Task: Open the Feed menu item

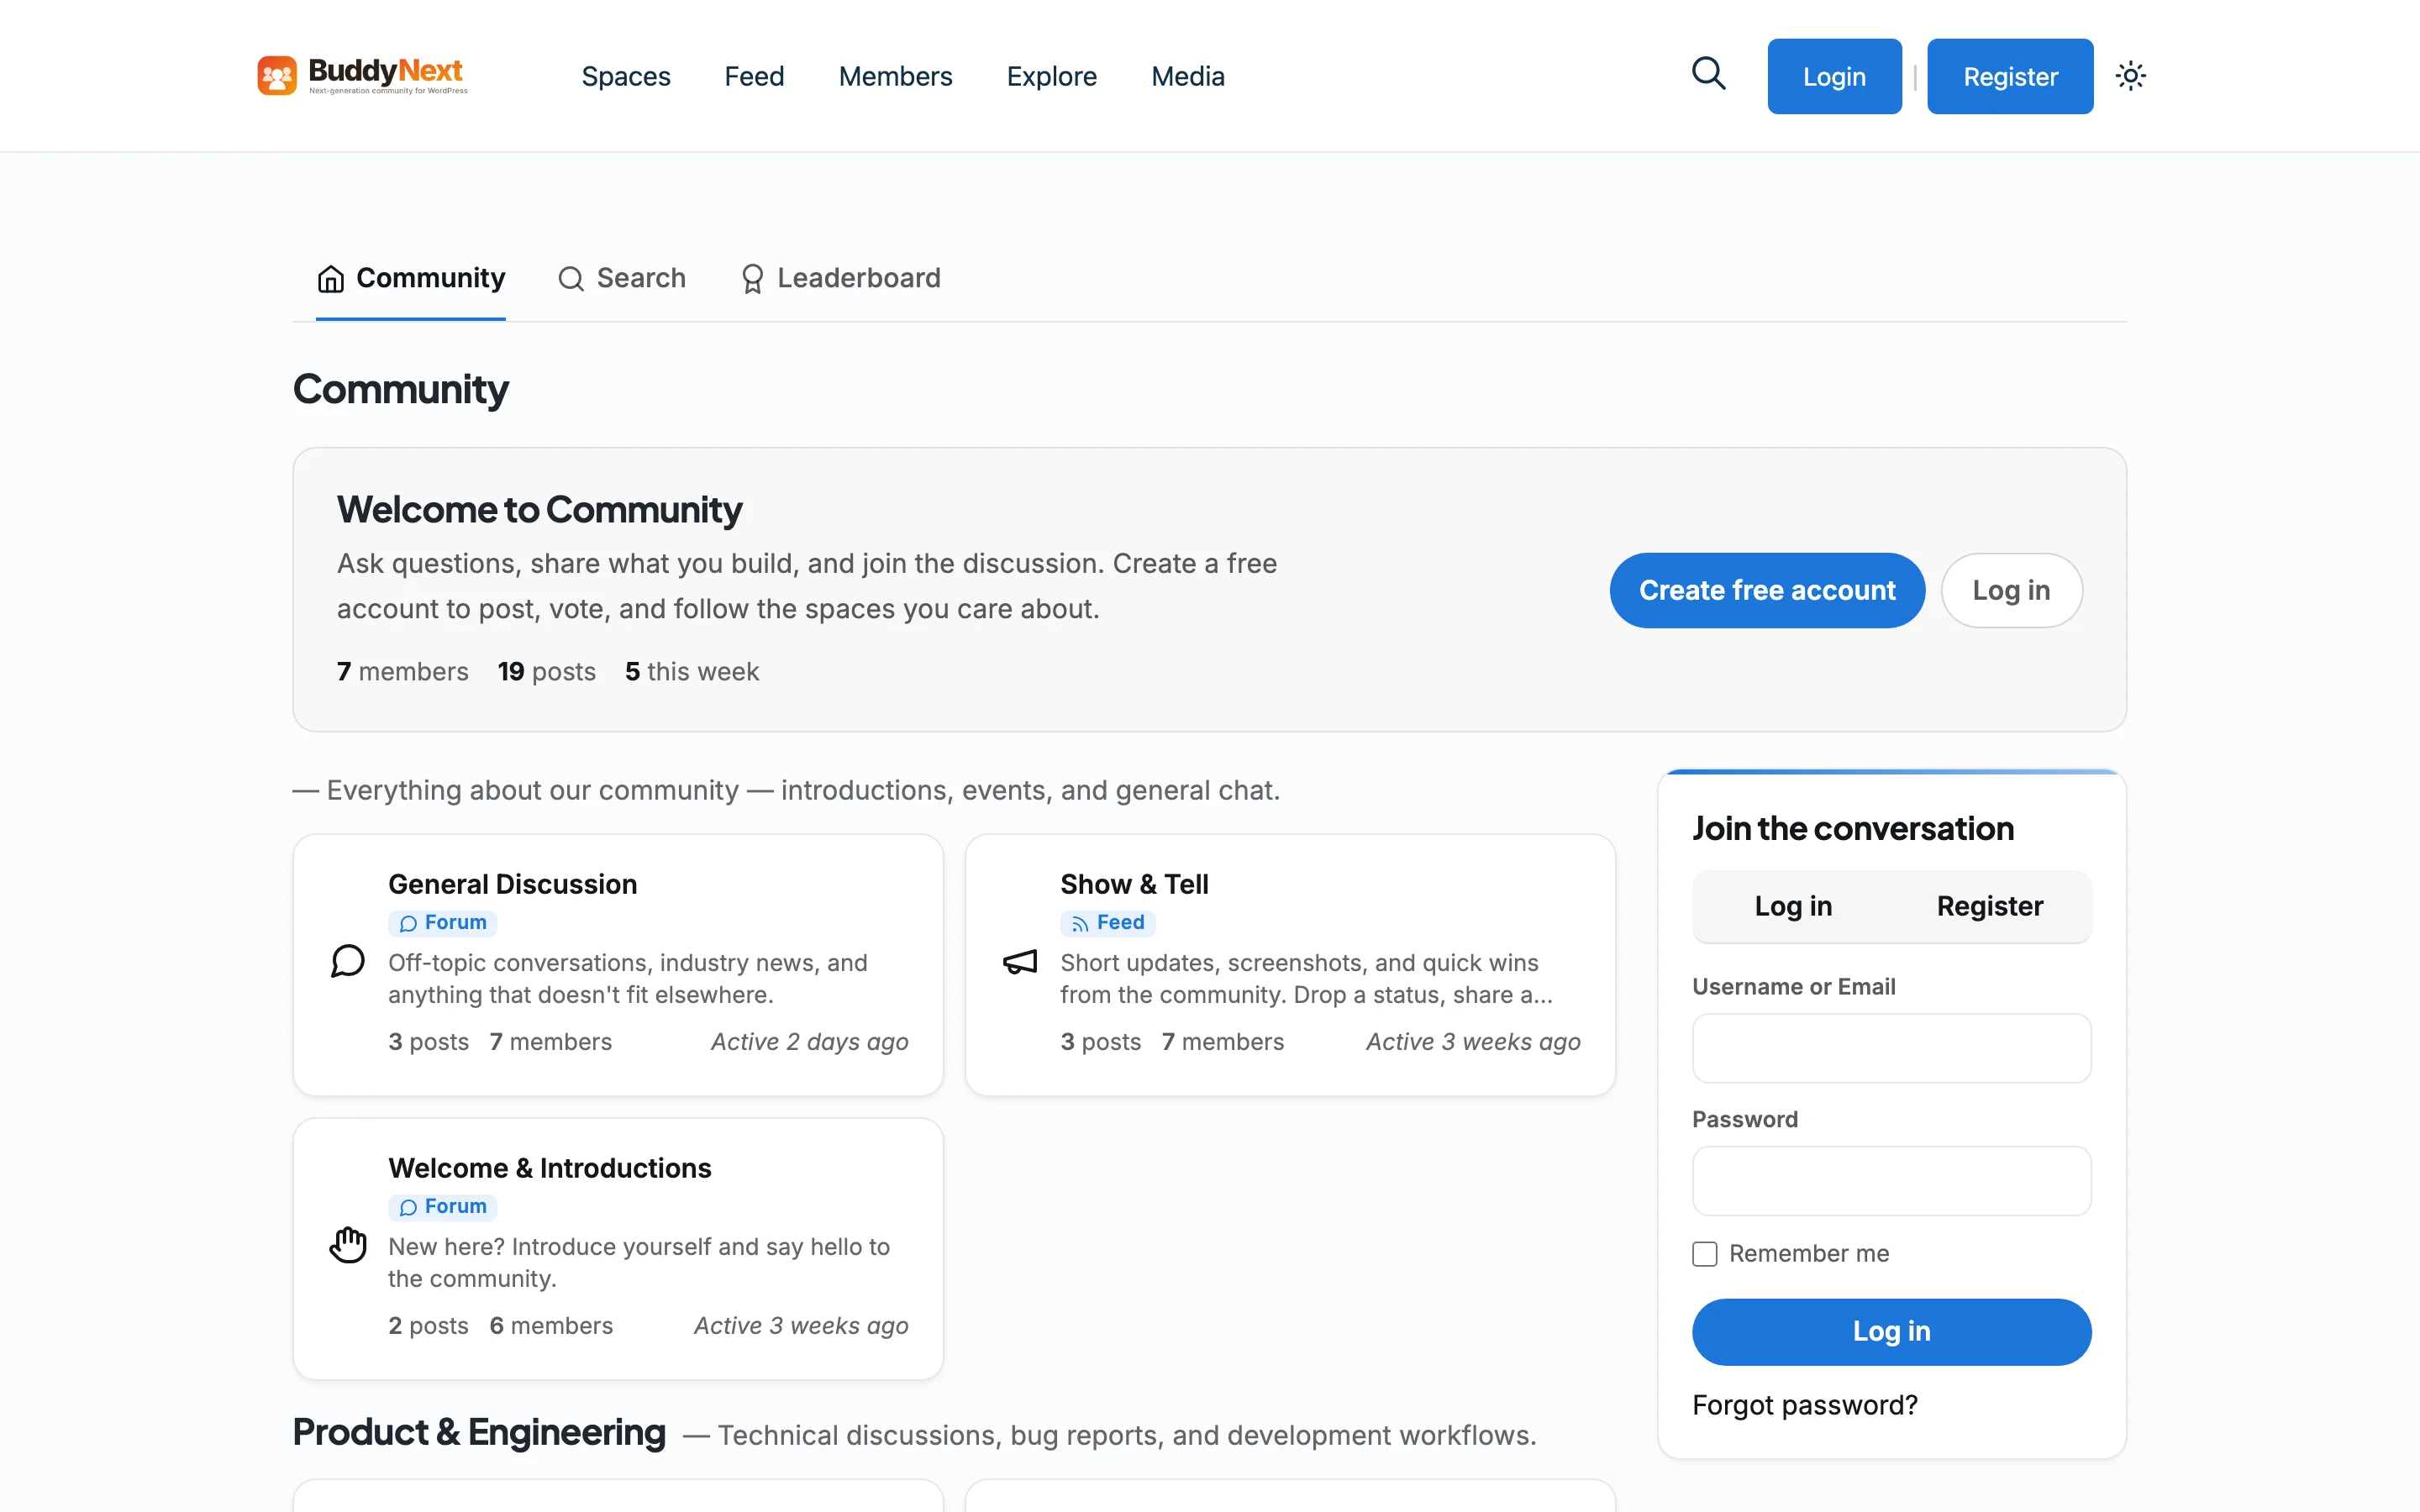Action: click(754, 76)
